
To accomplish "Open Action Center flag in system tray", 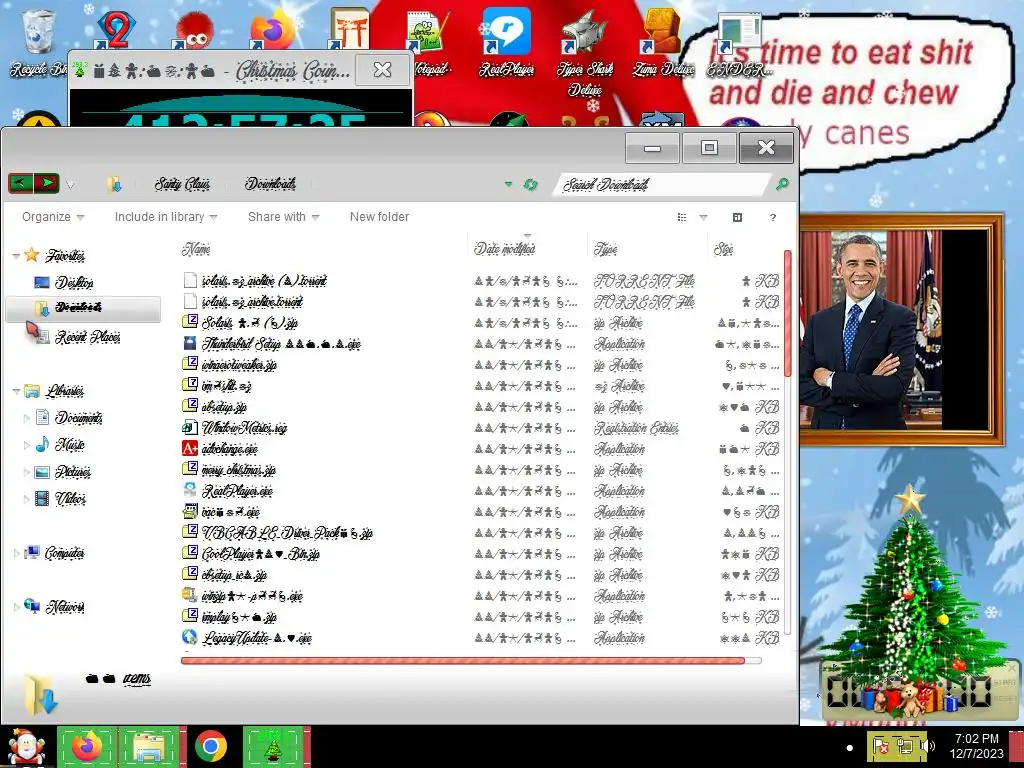I will 881,746.
